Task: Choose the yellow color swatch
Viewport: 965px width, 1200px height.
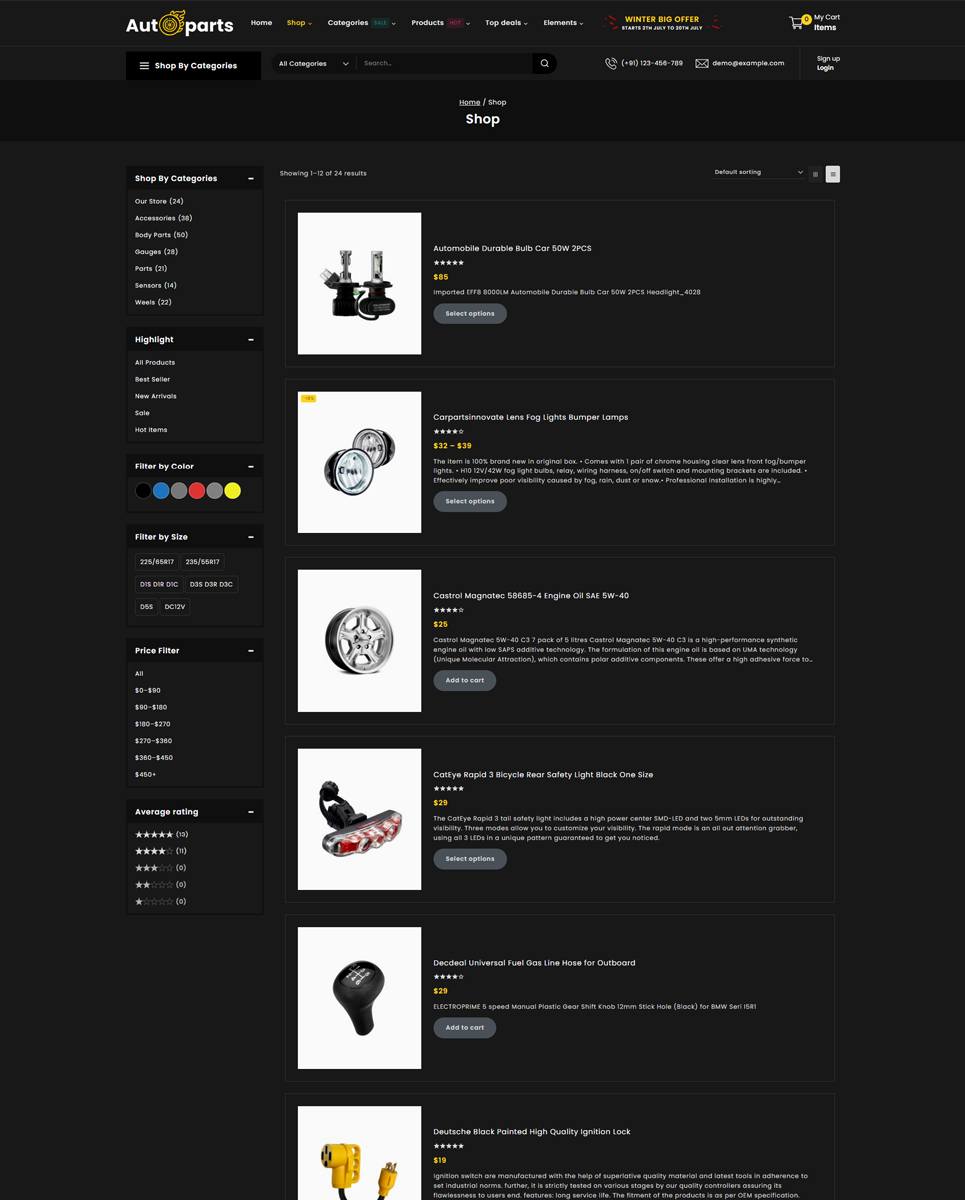Action: click(233, 491)
